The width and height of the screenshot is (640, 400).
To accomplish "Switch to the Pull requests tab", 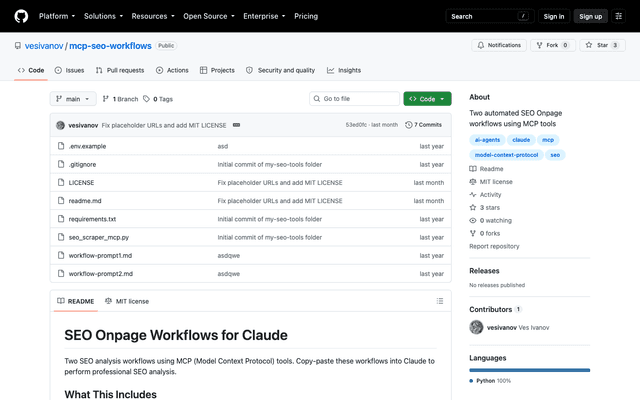I will tap(120, 70).
